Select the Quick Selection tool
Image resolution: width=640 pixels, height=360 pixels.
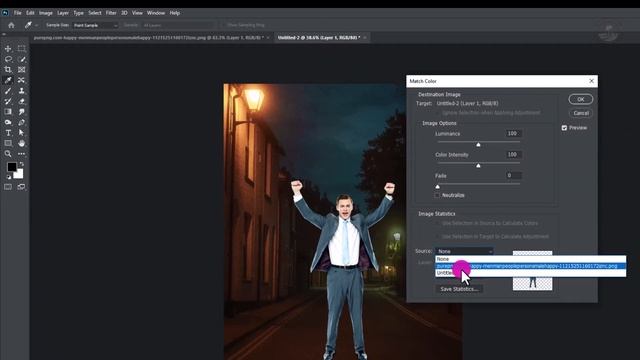22,59
